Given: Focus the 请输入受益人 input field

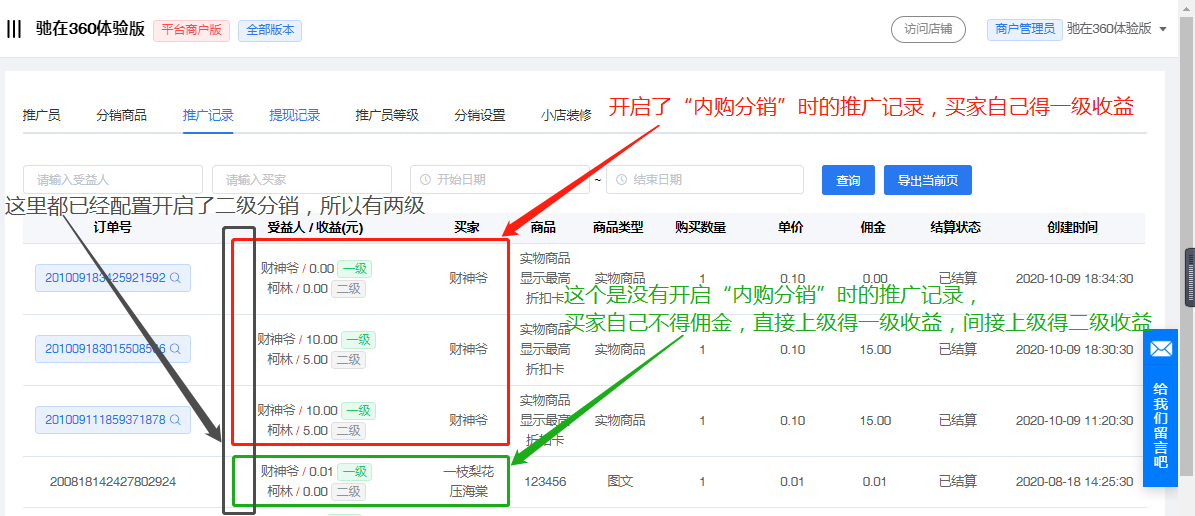Looking at the screenshot, I should 113,180.
